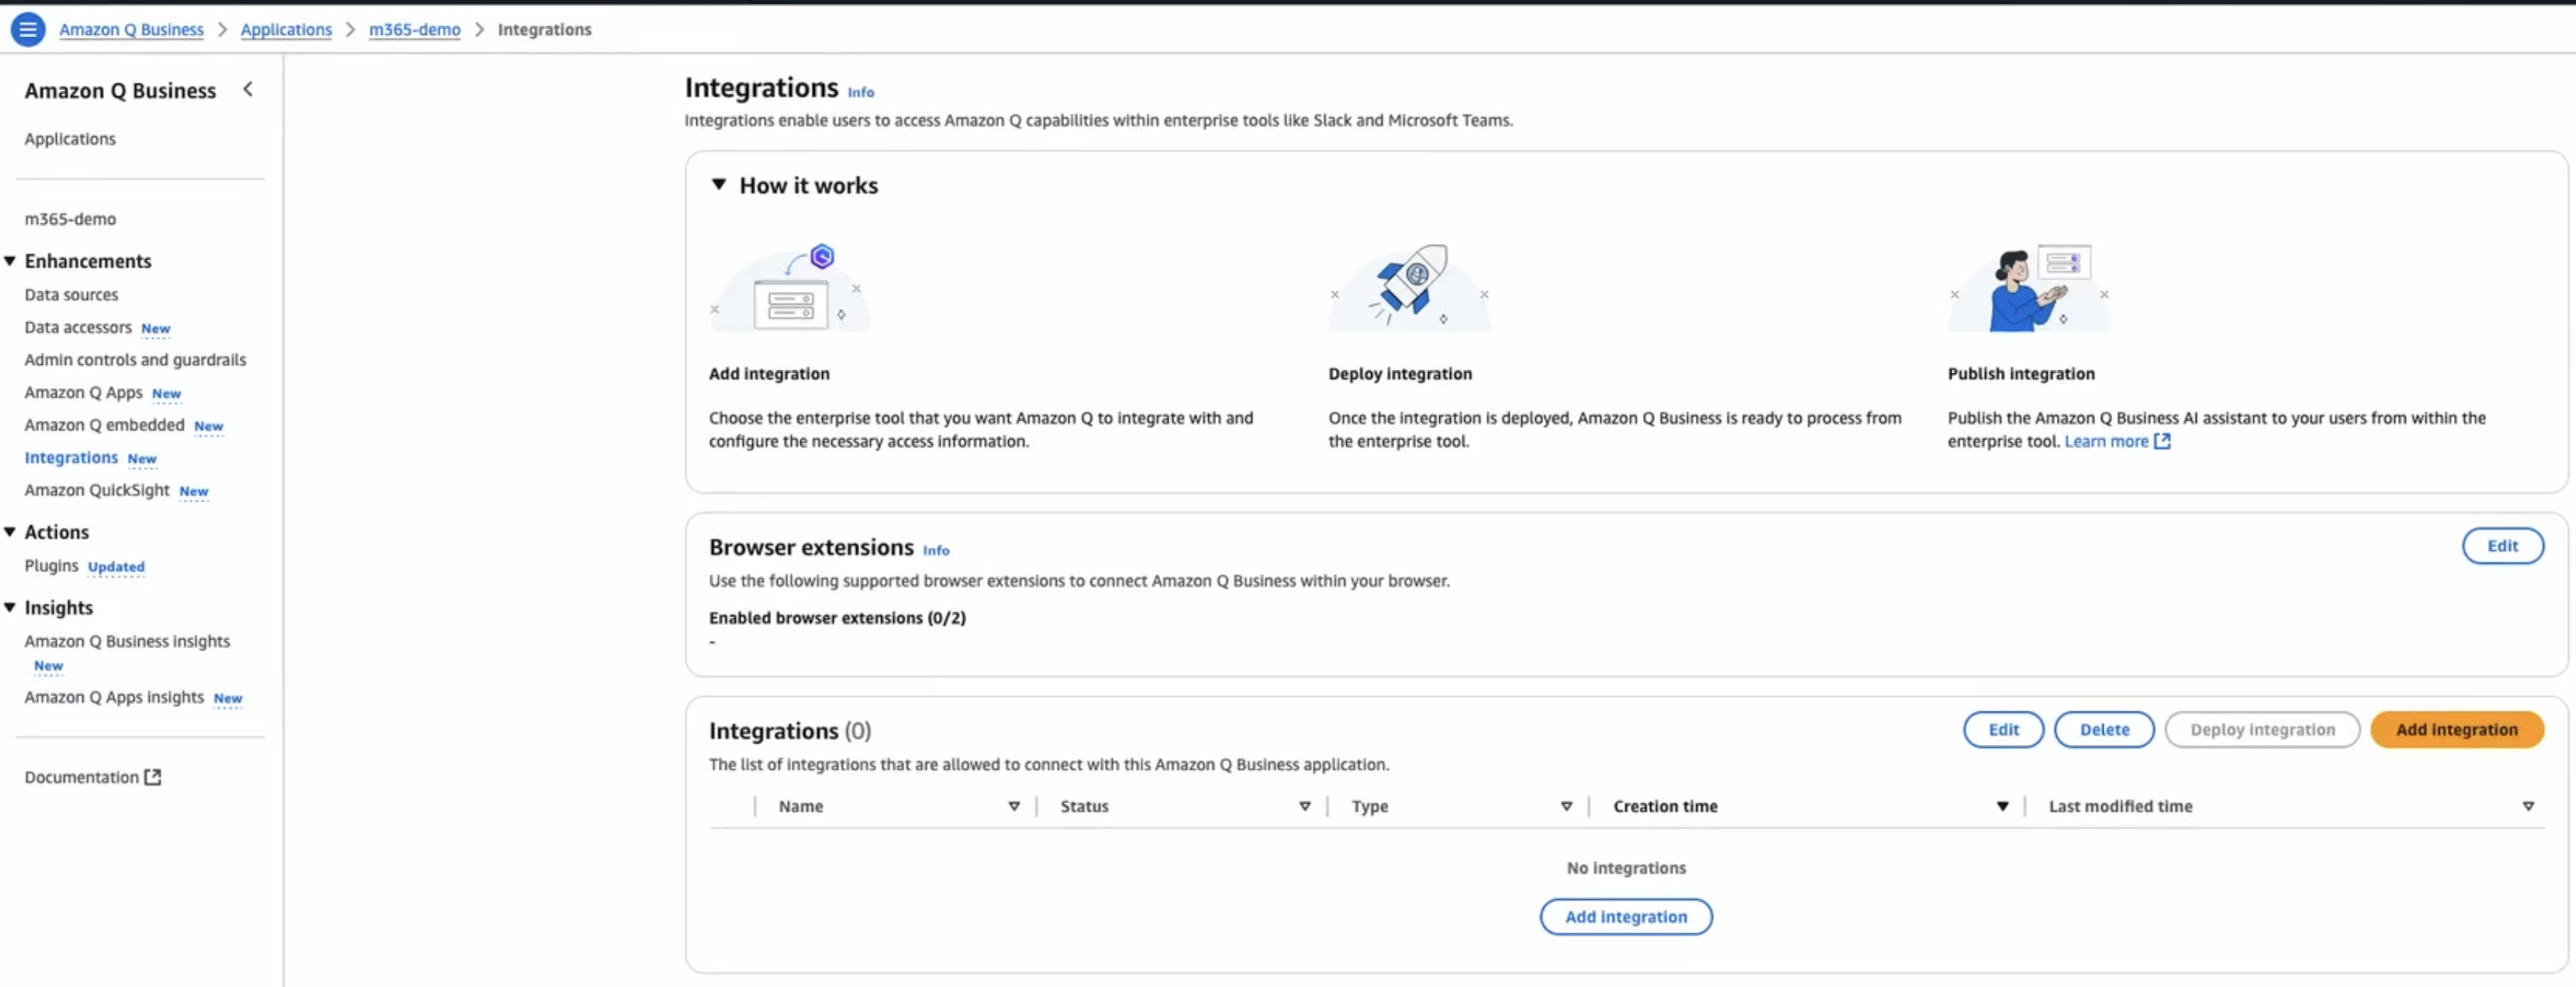2576x987 pixels.
Task: Edit the Browser extensions settings
Action: (x=2501, y=546)
